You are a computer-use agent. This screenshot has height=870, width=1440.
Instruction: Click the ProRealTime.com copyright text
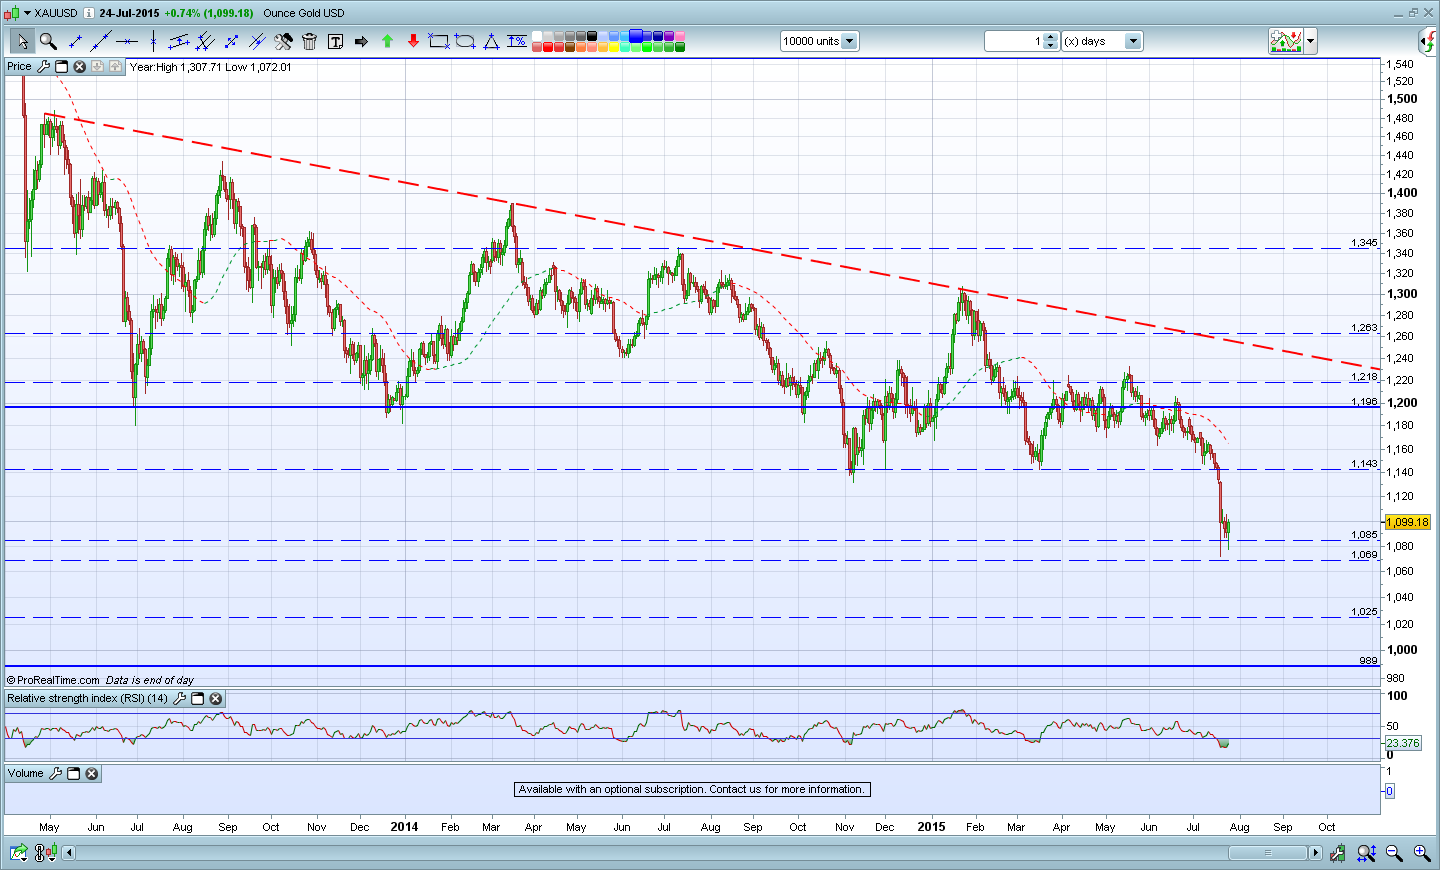point(53,680)
